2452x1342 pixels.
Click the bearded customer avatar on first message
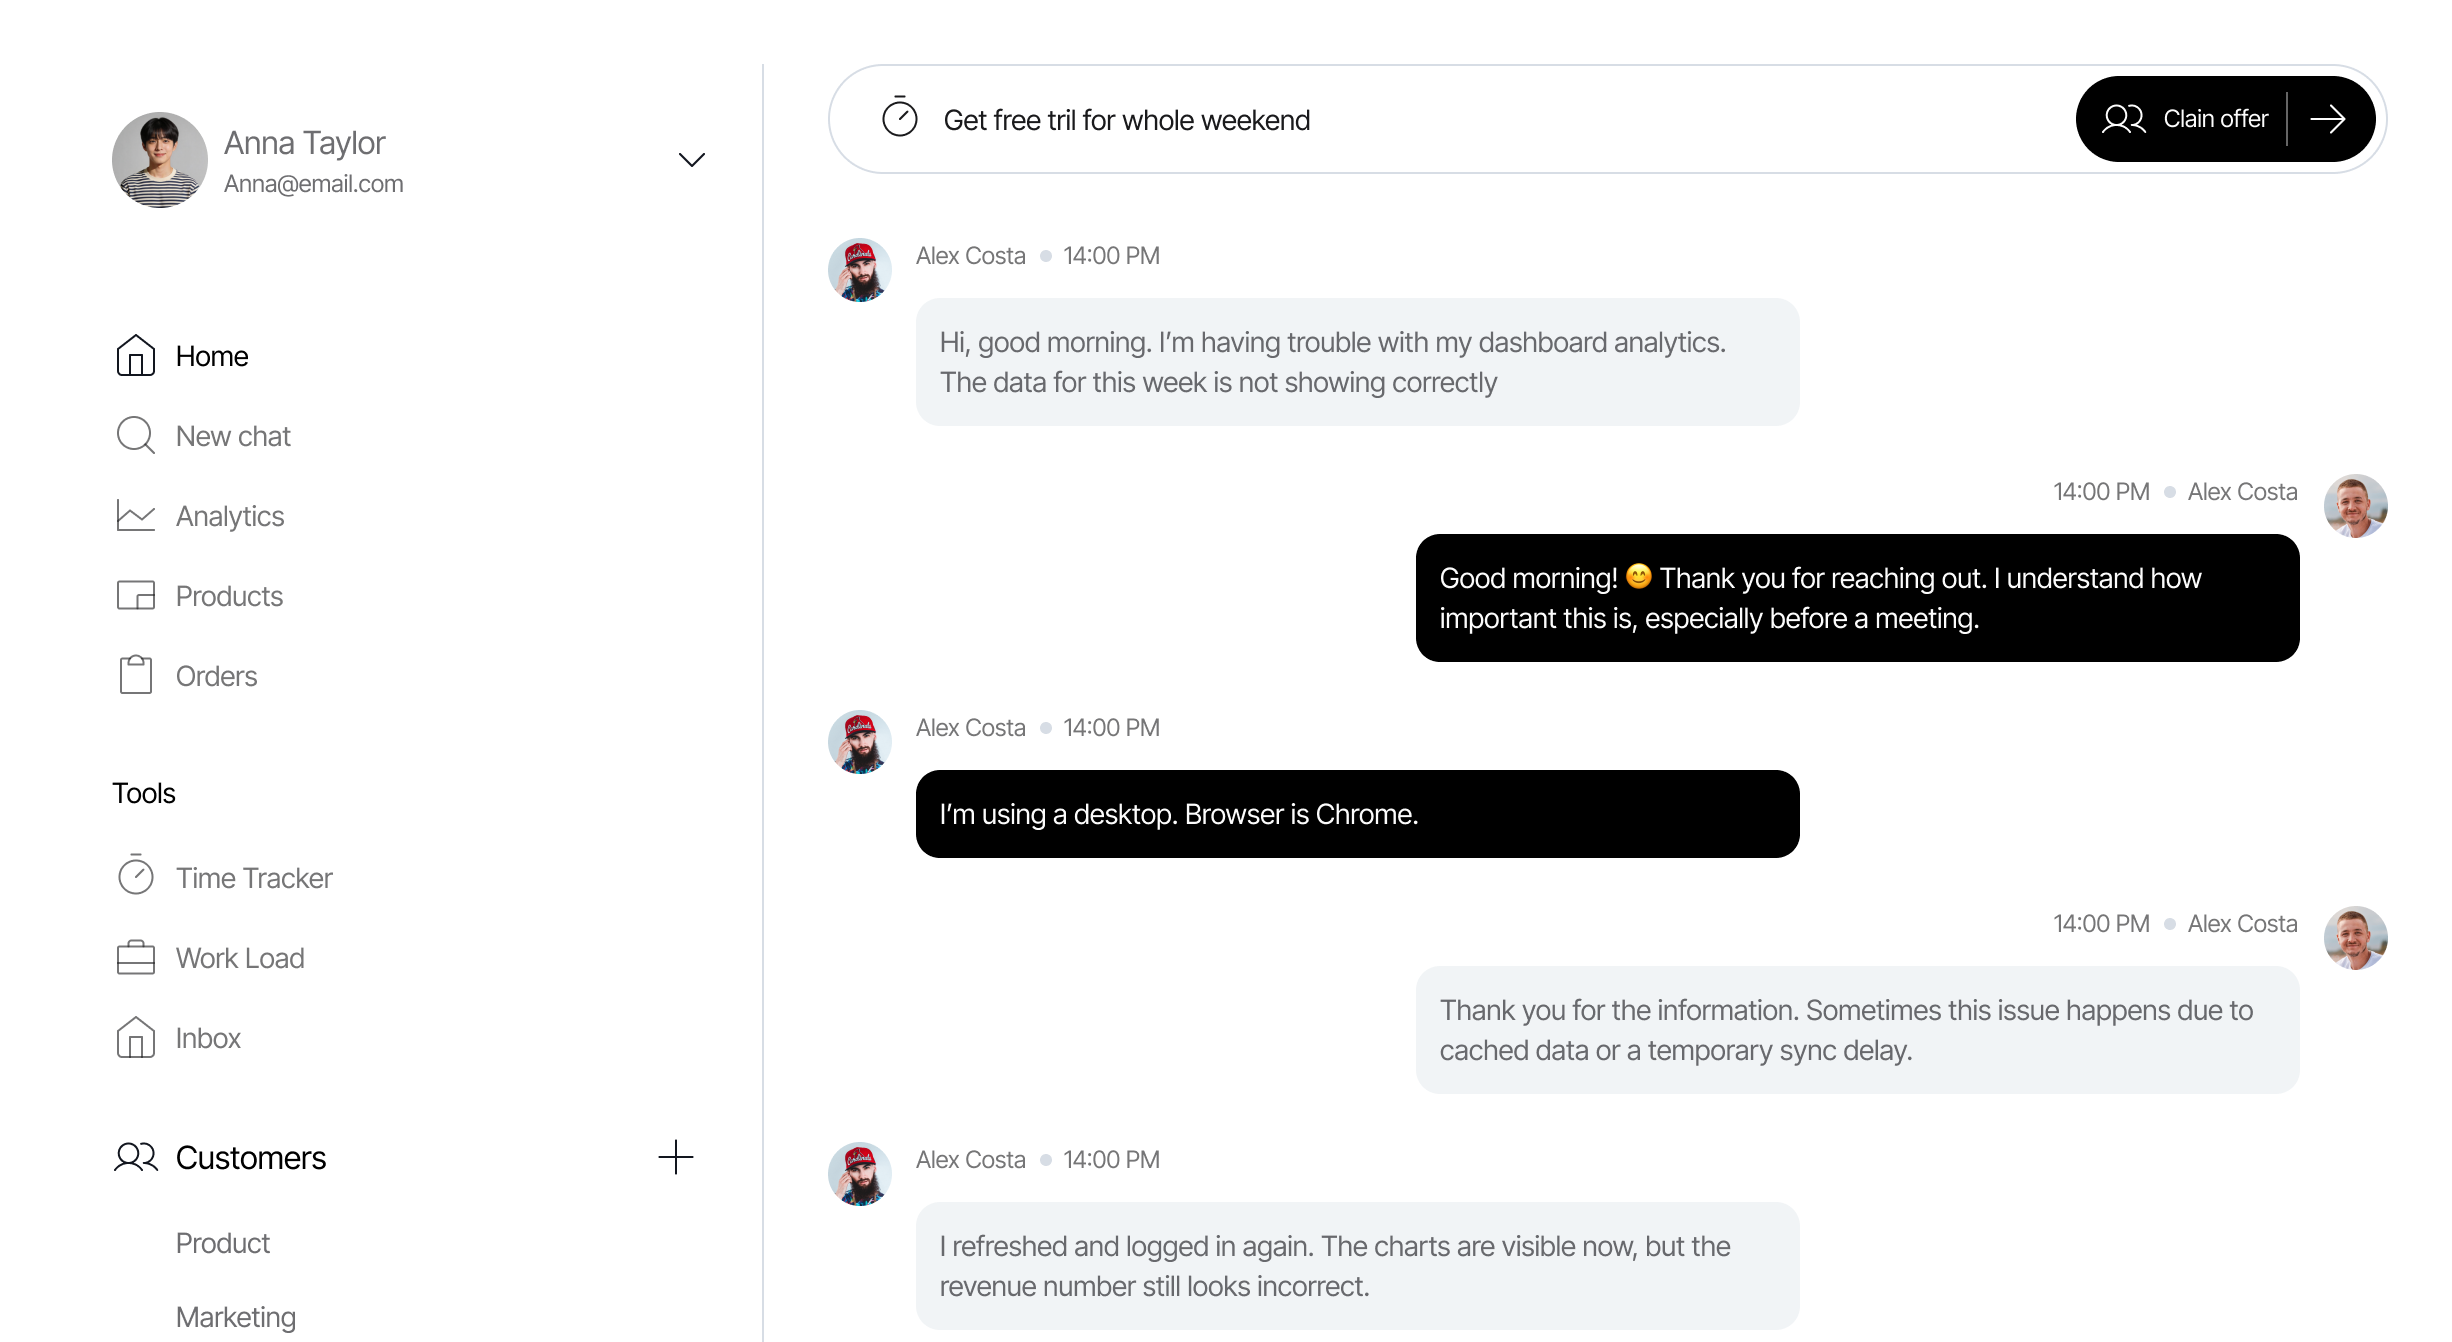(860, 270)
